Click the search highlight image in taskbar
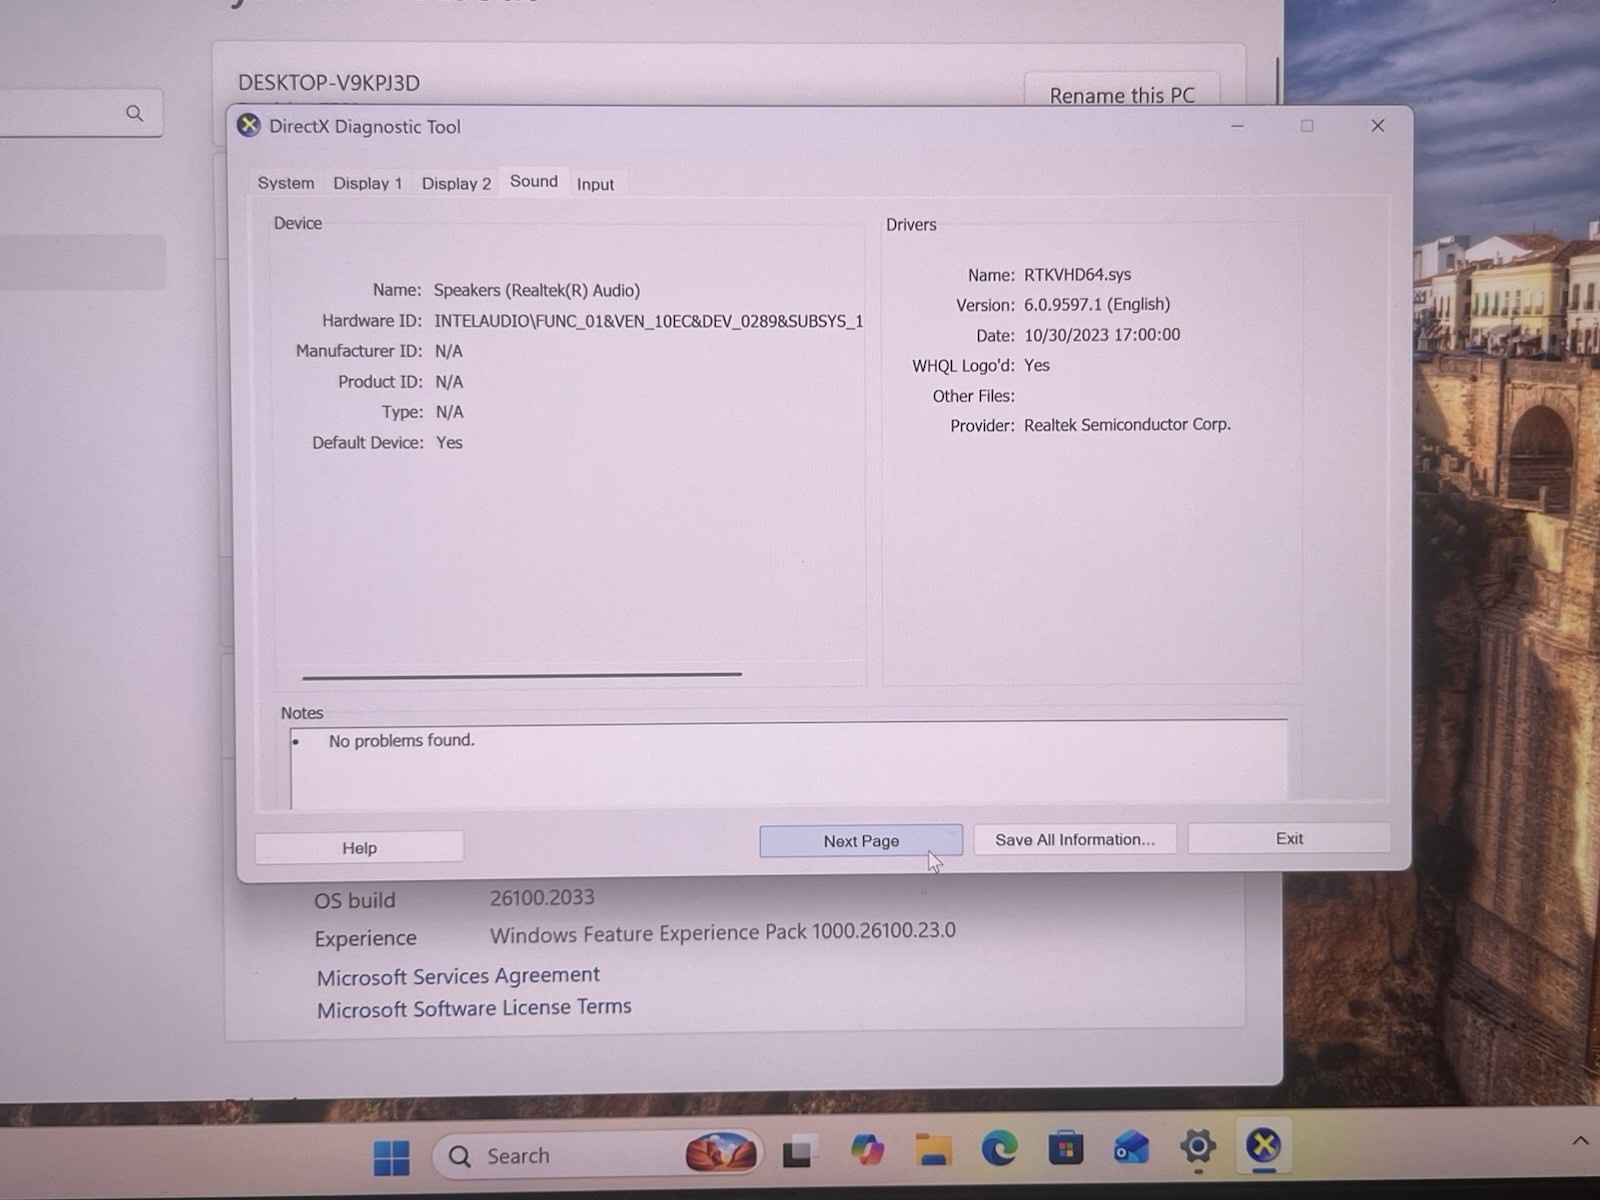 point(720,1152)
